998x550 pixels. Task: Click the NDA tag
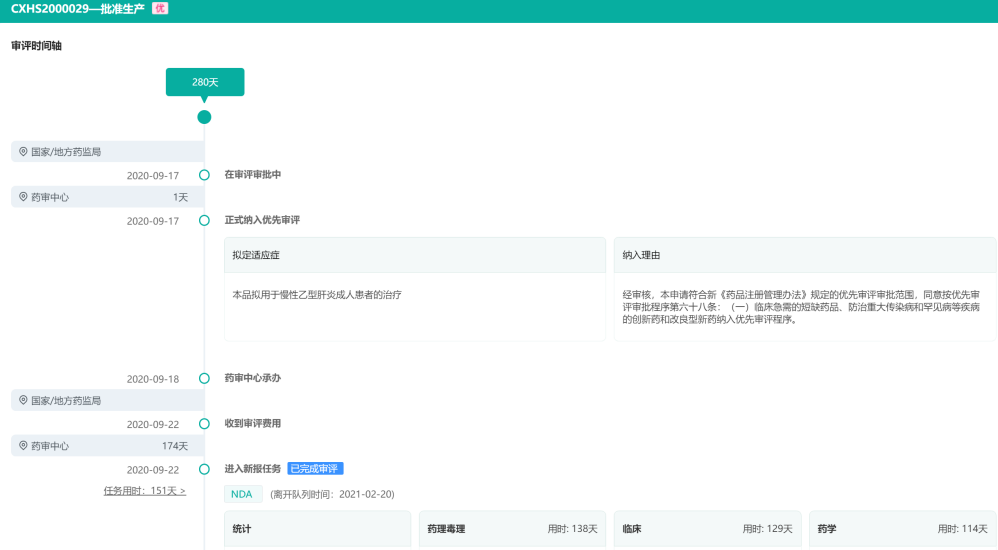[243, 494]
